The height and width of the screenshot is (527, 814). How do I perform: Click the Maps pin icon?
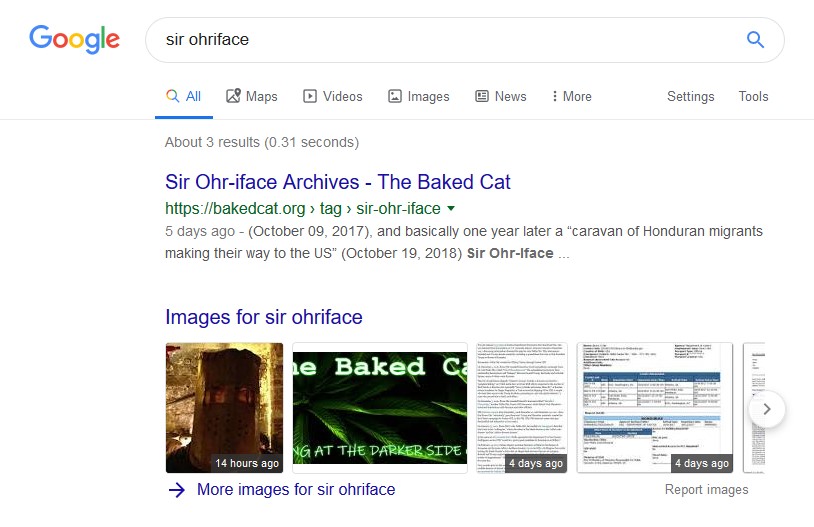(233, 96)
